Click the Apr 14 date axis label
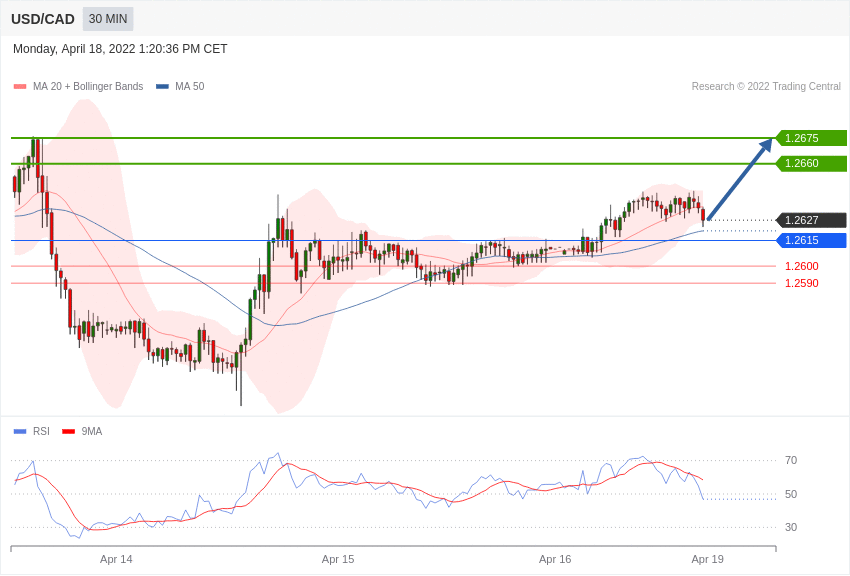Viewport: 850px width, 576px height. click(116, 559)
